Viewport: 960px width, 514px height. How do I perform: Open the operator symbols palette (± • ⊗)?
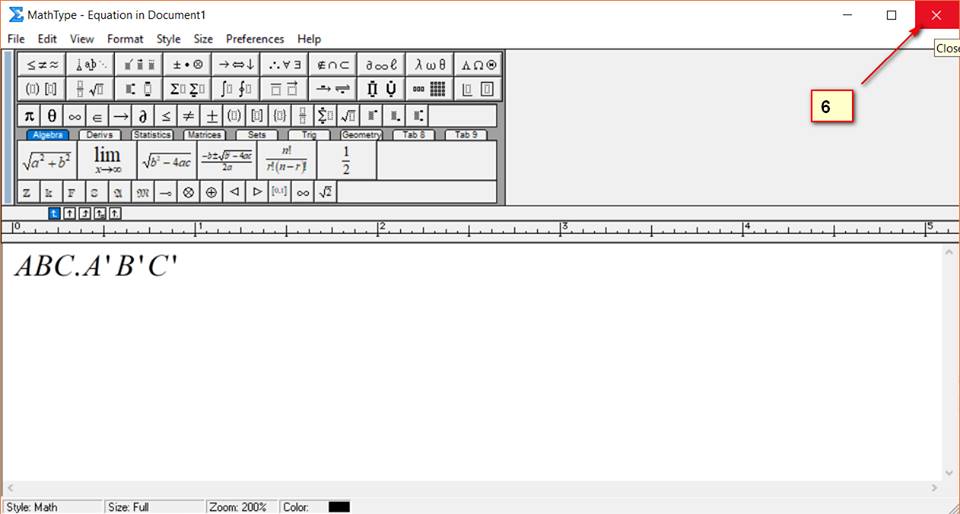pos(187,64)
